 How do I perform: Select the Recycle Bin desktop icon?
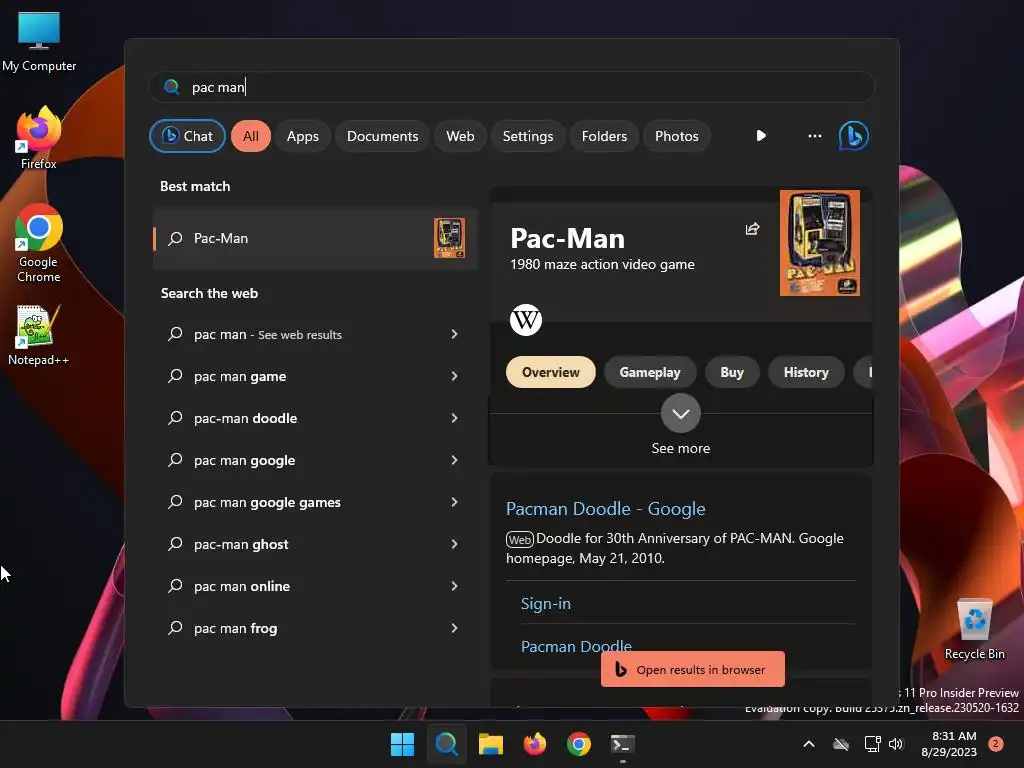[x=974, y=630]
